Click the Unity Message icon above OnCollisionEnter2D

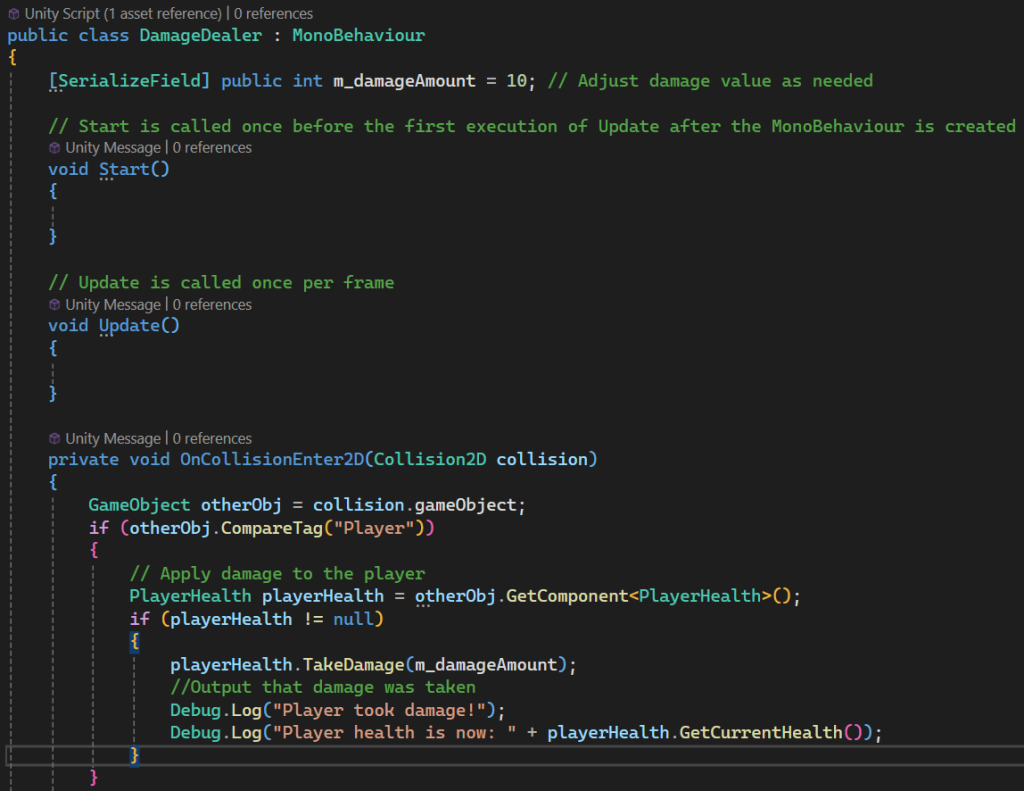pos(55,438)
